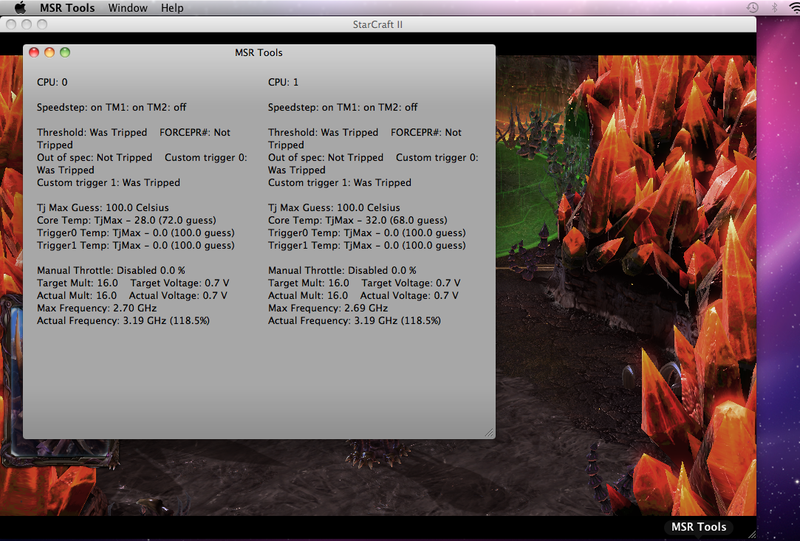
Task: Click 'Max Frequency: 2.69 GHz' text
Action: (x=328, y=308)
